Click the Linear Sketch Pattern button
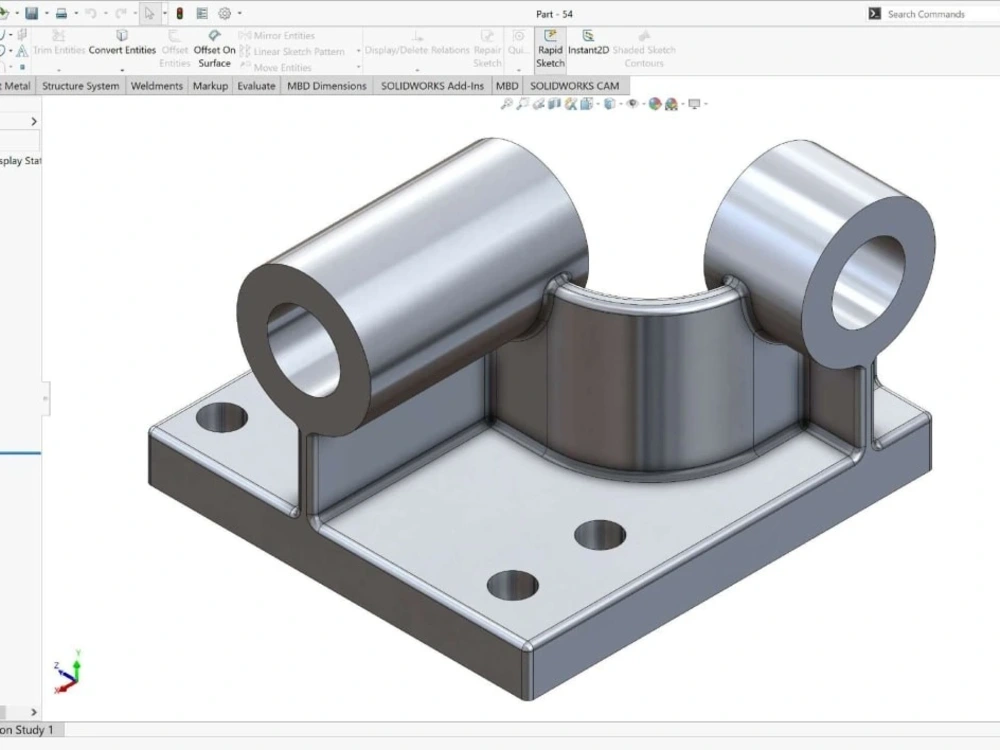The height and width of the screenshot is (750, 1000). (293, 51)
